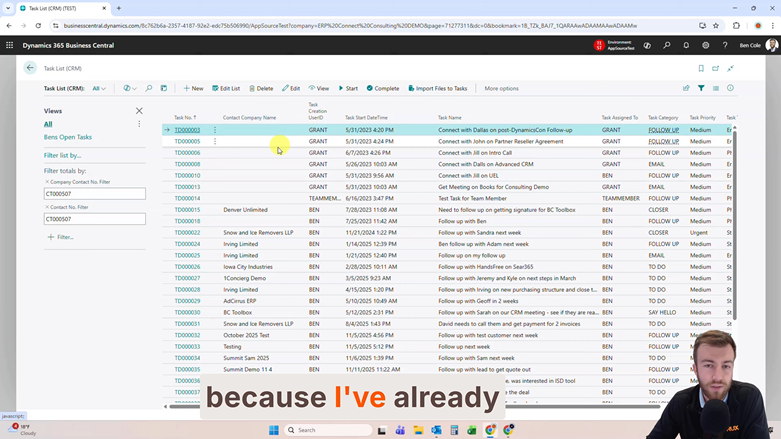Screen dimensions: 781x439
Task: Click FOLLOW UP category in TD000005 row
Action: pyautogui.click(x=663, y=142)
